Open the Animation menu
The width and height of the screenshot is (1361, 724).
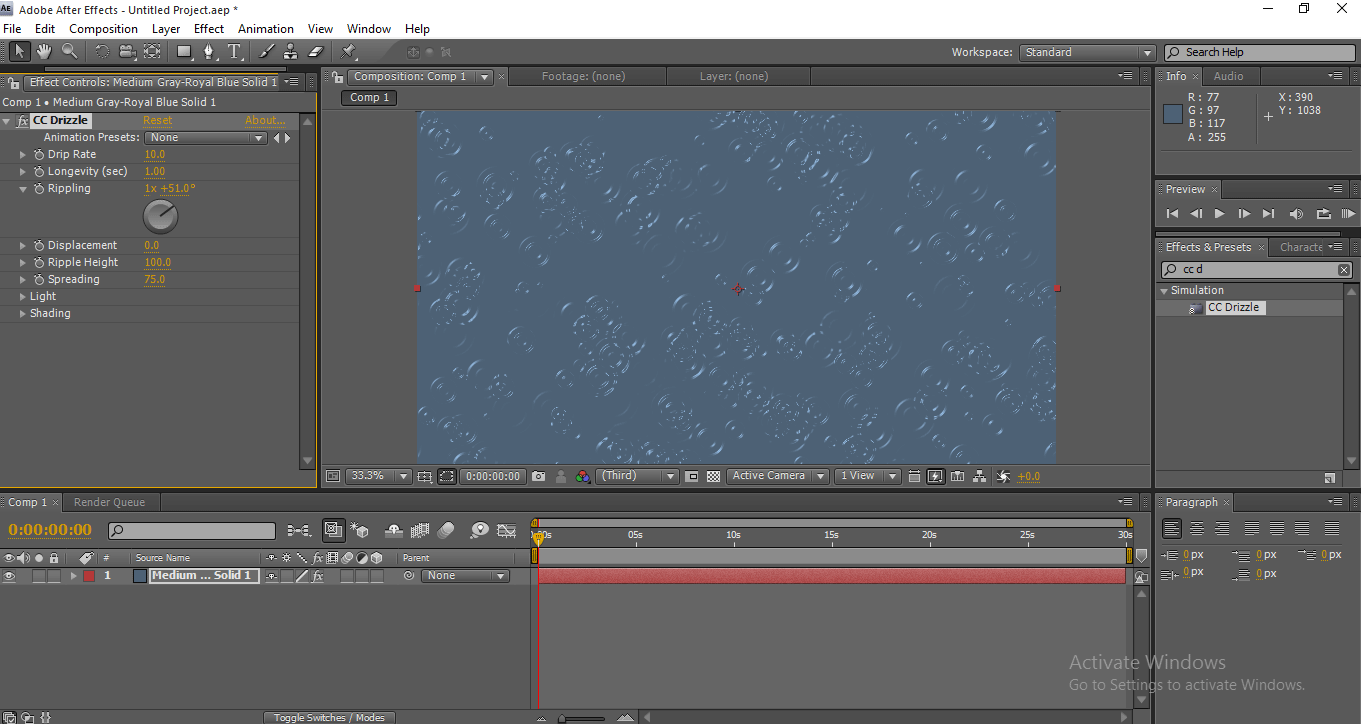coord(265,29)
